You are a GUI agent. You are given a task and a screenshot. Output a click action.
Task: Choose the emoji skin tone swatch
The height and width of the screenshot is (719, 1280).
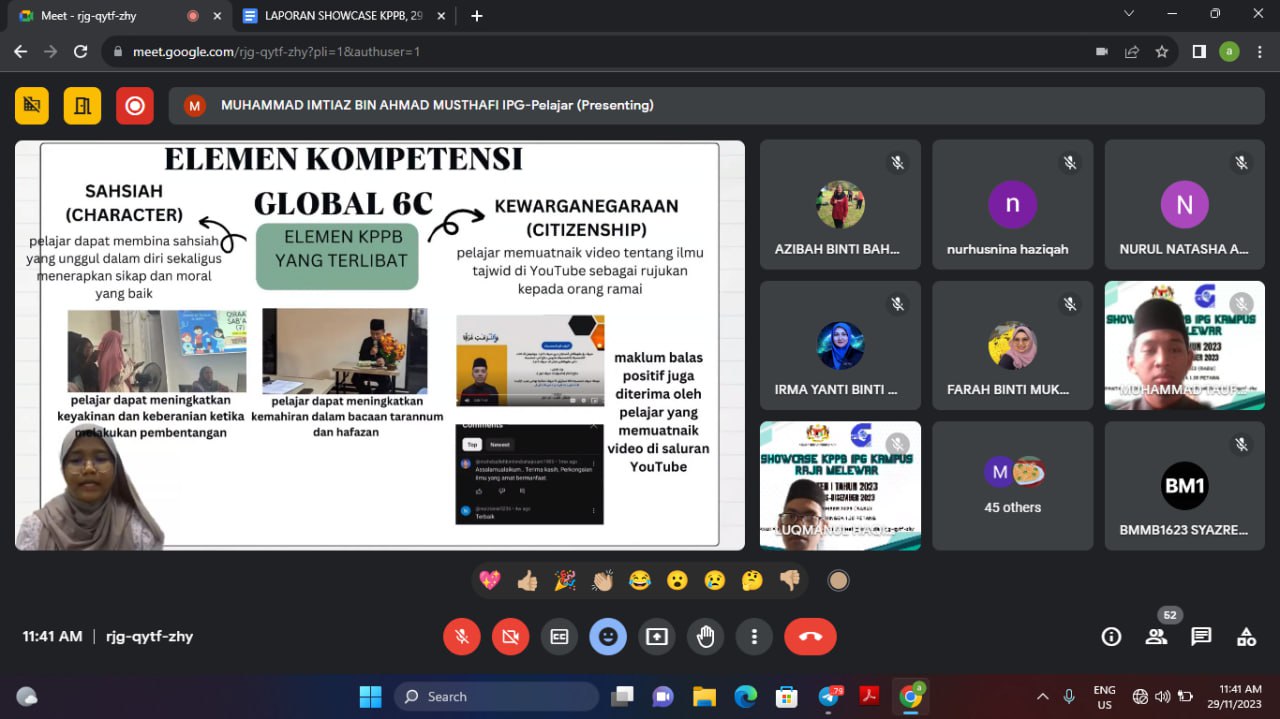coord(838,580)
